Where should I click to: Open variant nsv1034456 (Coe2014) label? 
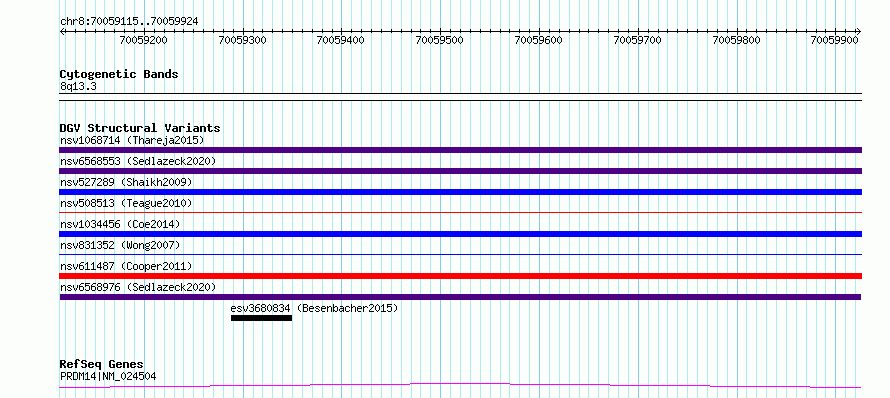(x=120, y=224)
